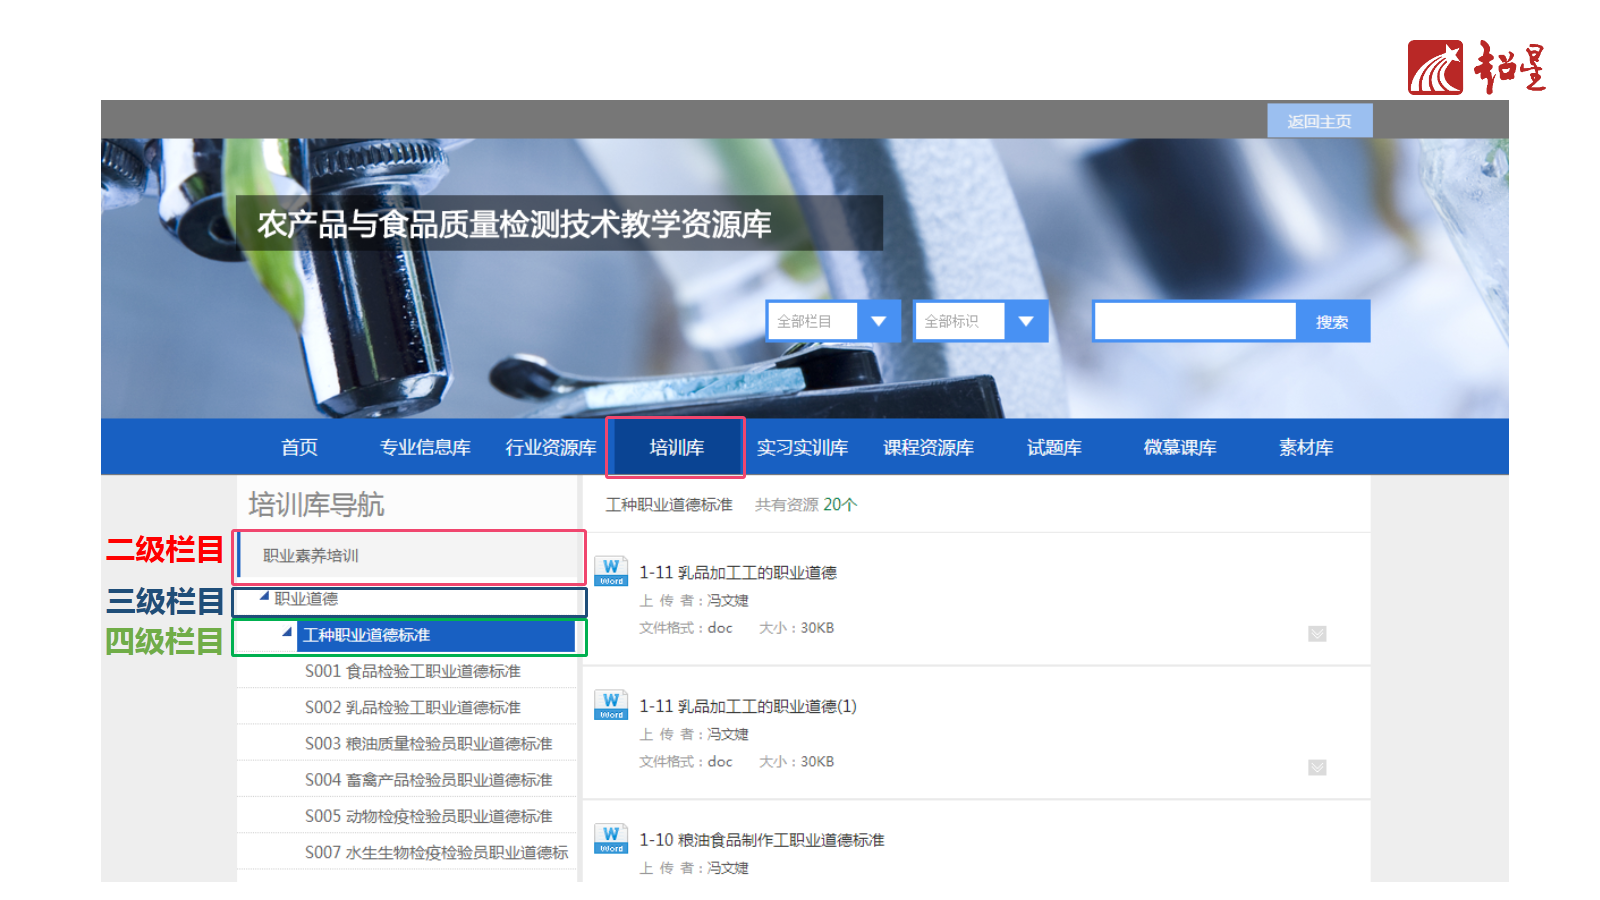Open S001 食品检验工职业道德标准
This screenshot has height=900, width=1600.
pyautogui.click(x=412, y=671)
